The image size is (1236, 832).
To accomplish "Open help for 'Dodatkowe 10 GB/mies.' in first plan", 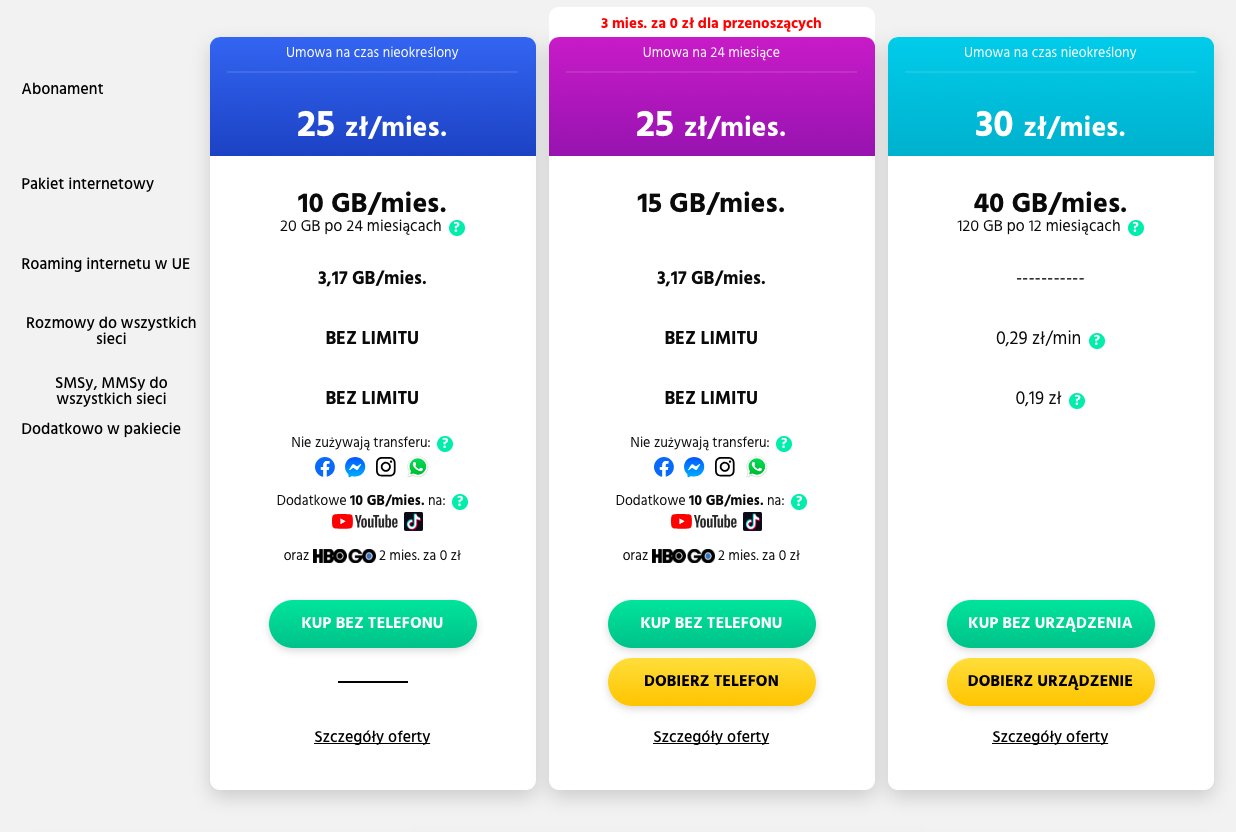I will tap(460, 501).
